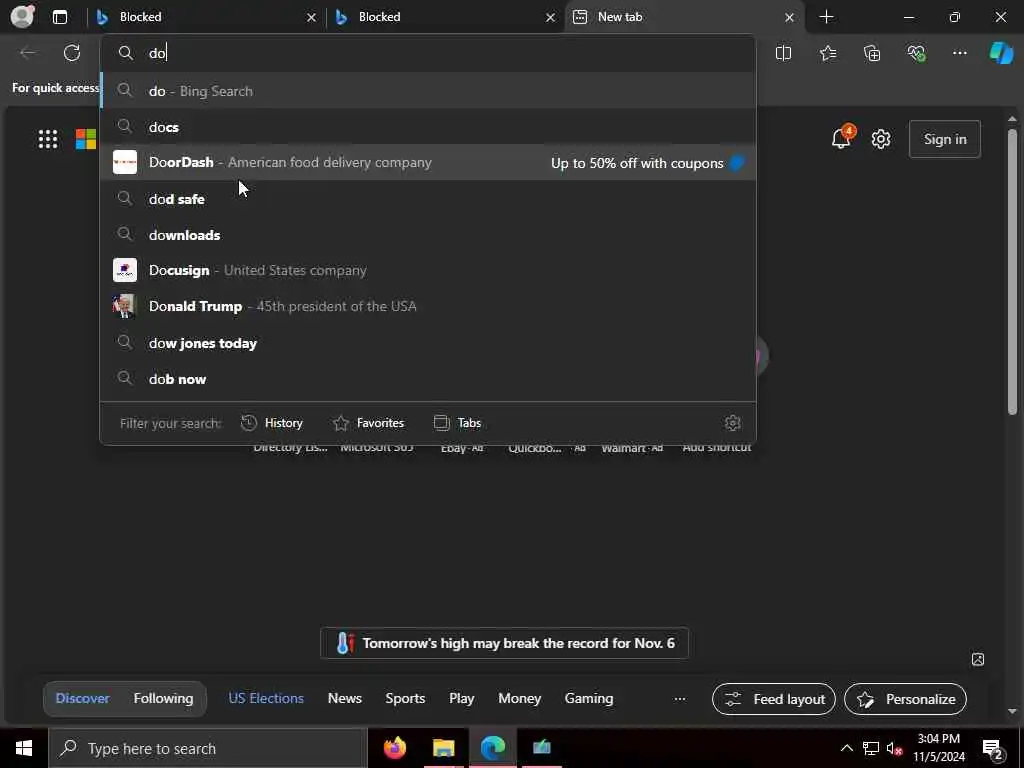The height and width of the screenshot is (768, 1024).
Task: Switch to the second Blocked tab
Action: 446,17
